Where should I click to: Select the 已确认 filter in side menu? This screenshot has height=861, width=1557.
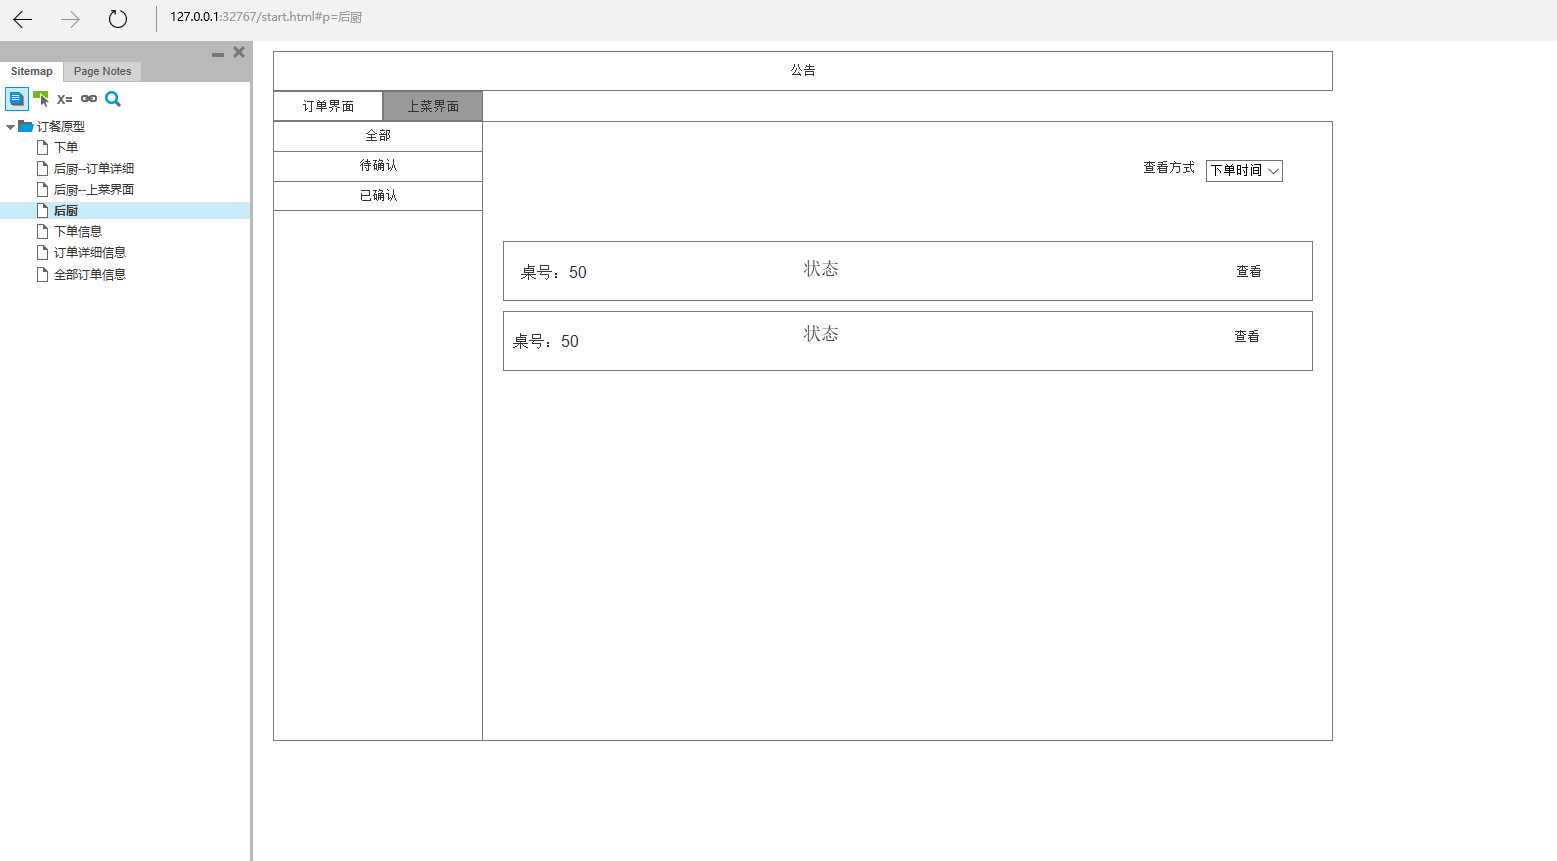click(x=378, y=196)
